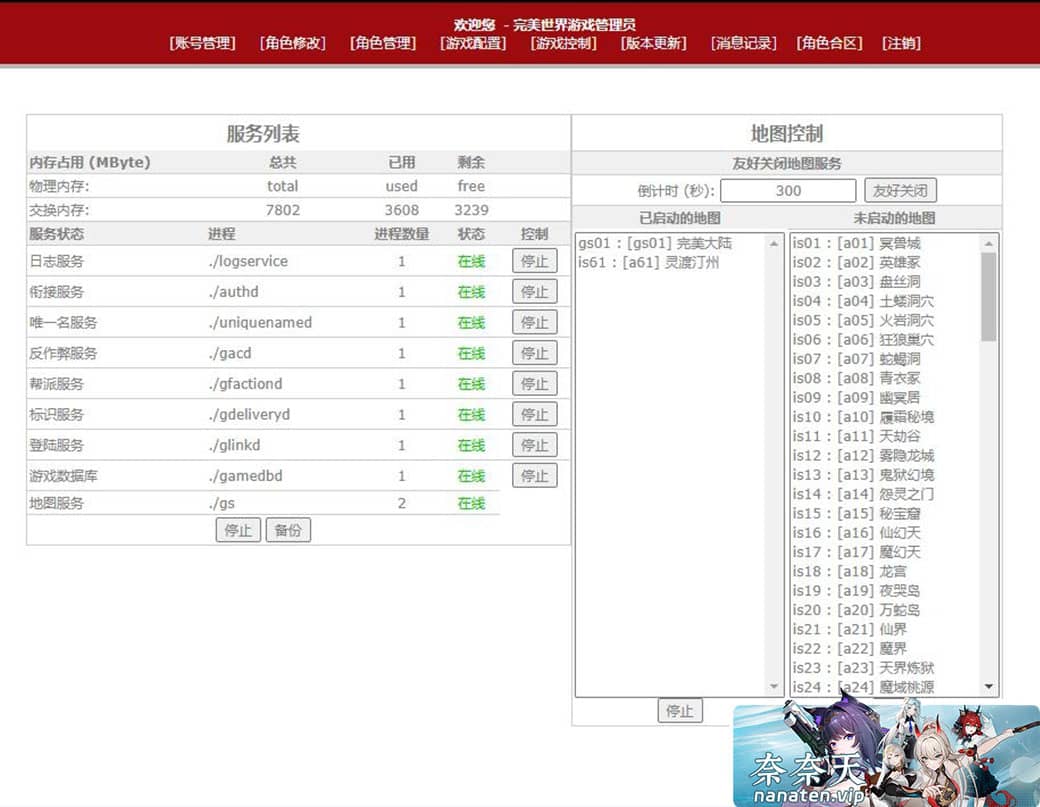Select is11 天劫谷 map entry

(x=885, y=436)
